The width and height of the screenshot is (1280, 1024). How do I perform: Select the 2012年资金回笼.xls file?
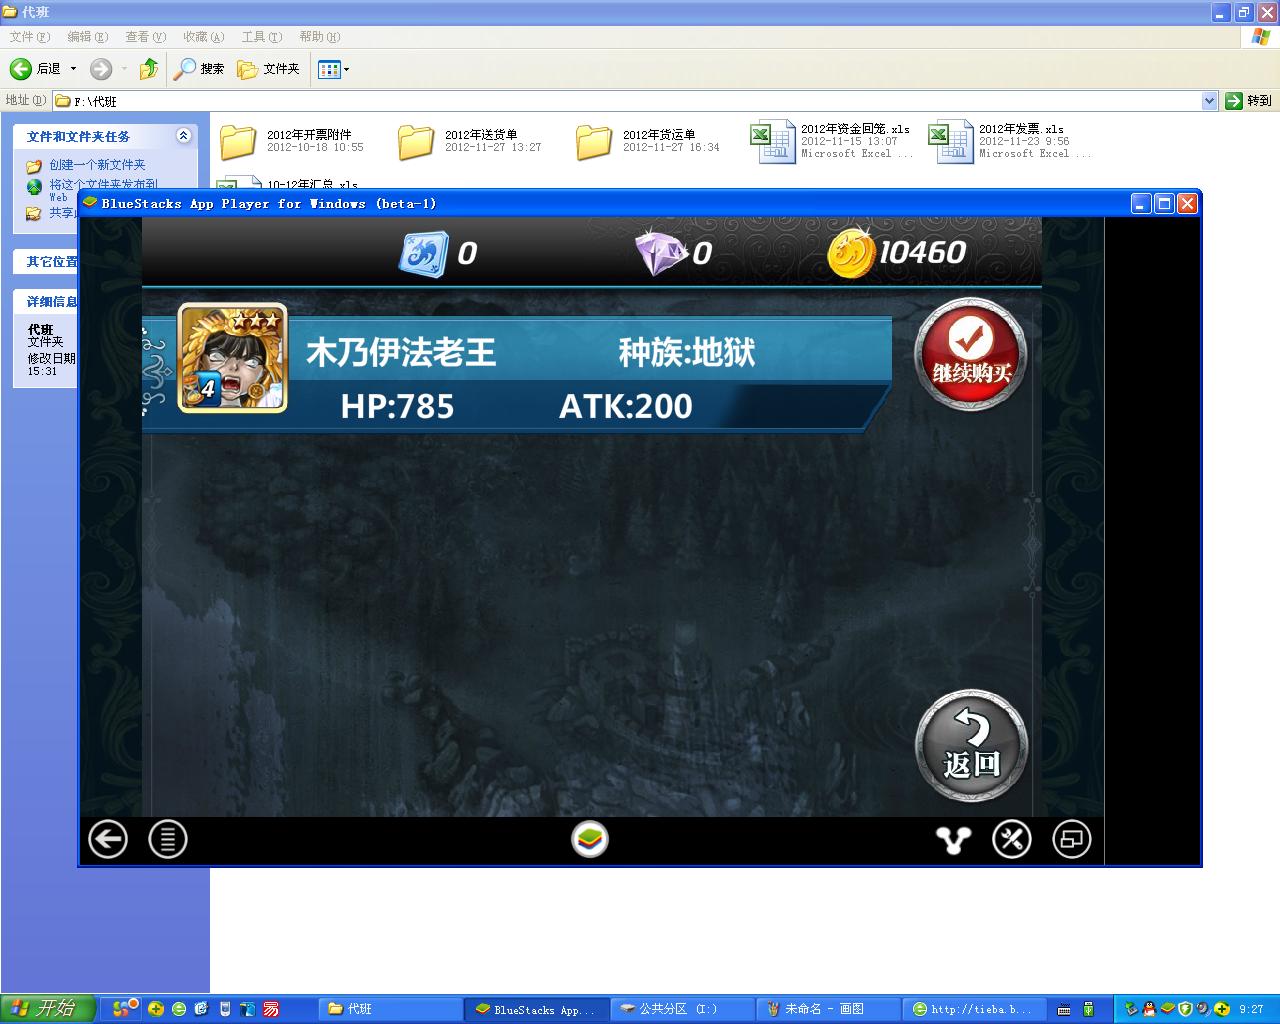(832, 141)
